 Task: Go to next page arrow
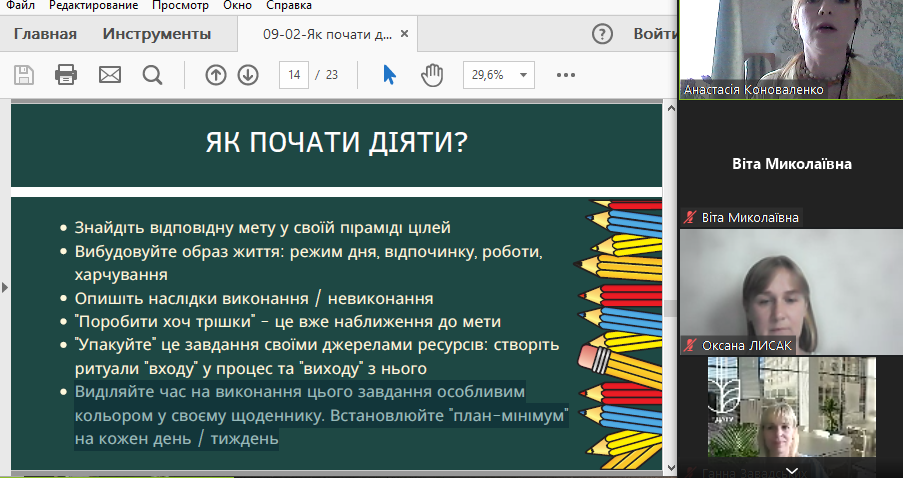pos(248,75)
